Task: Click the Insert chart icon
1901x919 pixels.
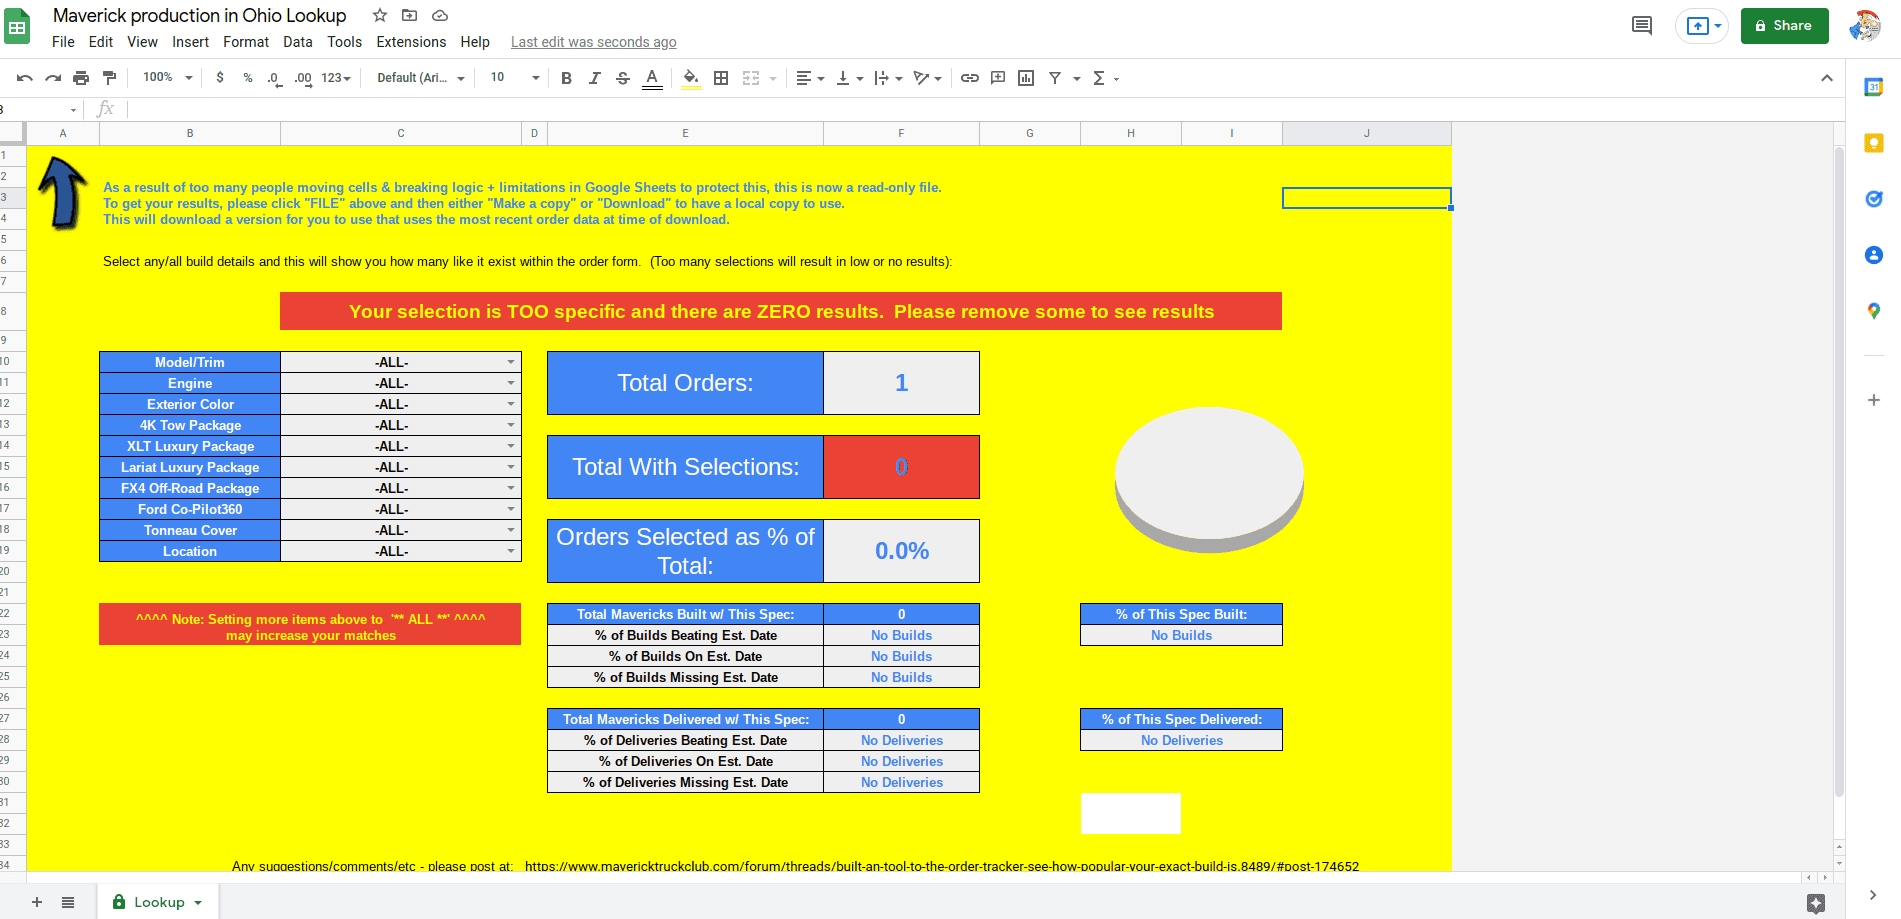Action: coord(1026,78)
